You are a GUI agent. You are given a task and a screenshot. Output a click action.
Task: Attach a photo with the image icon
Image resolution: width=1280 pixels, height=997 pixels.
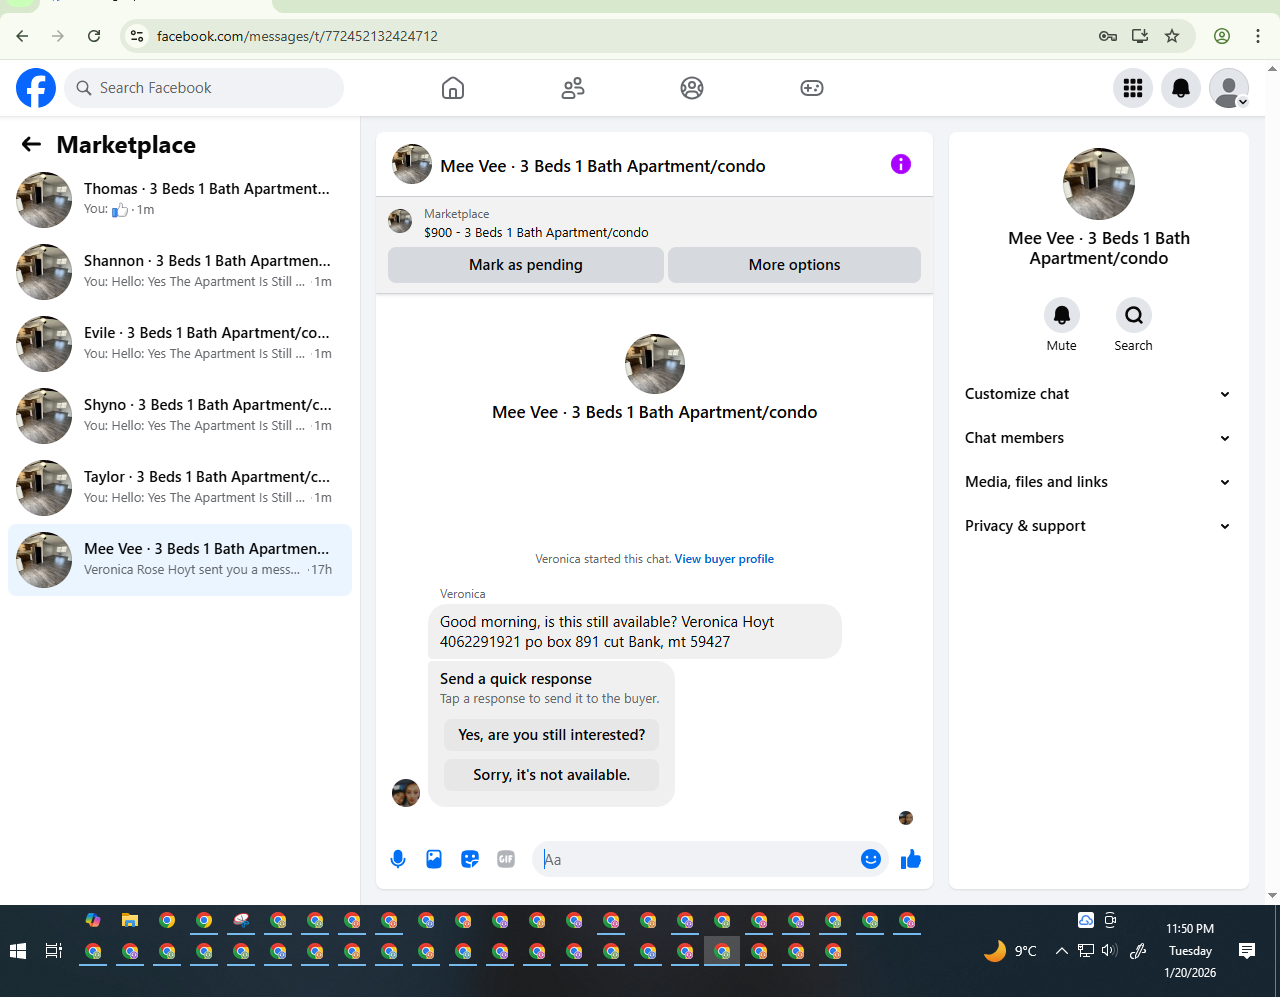[434, 859]
